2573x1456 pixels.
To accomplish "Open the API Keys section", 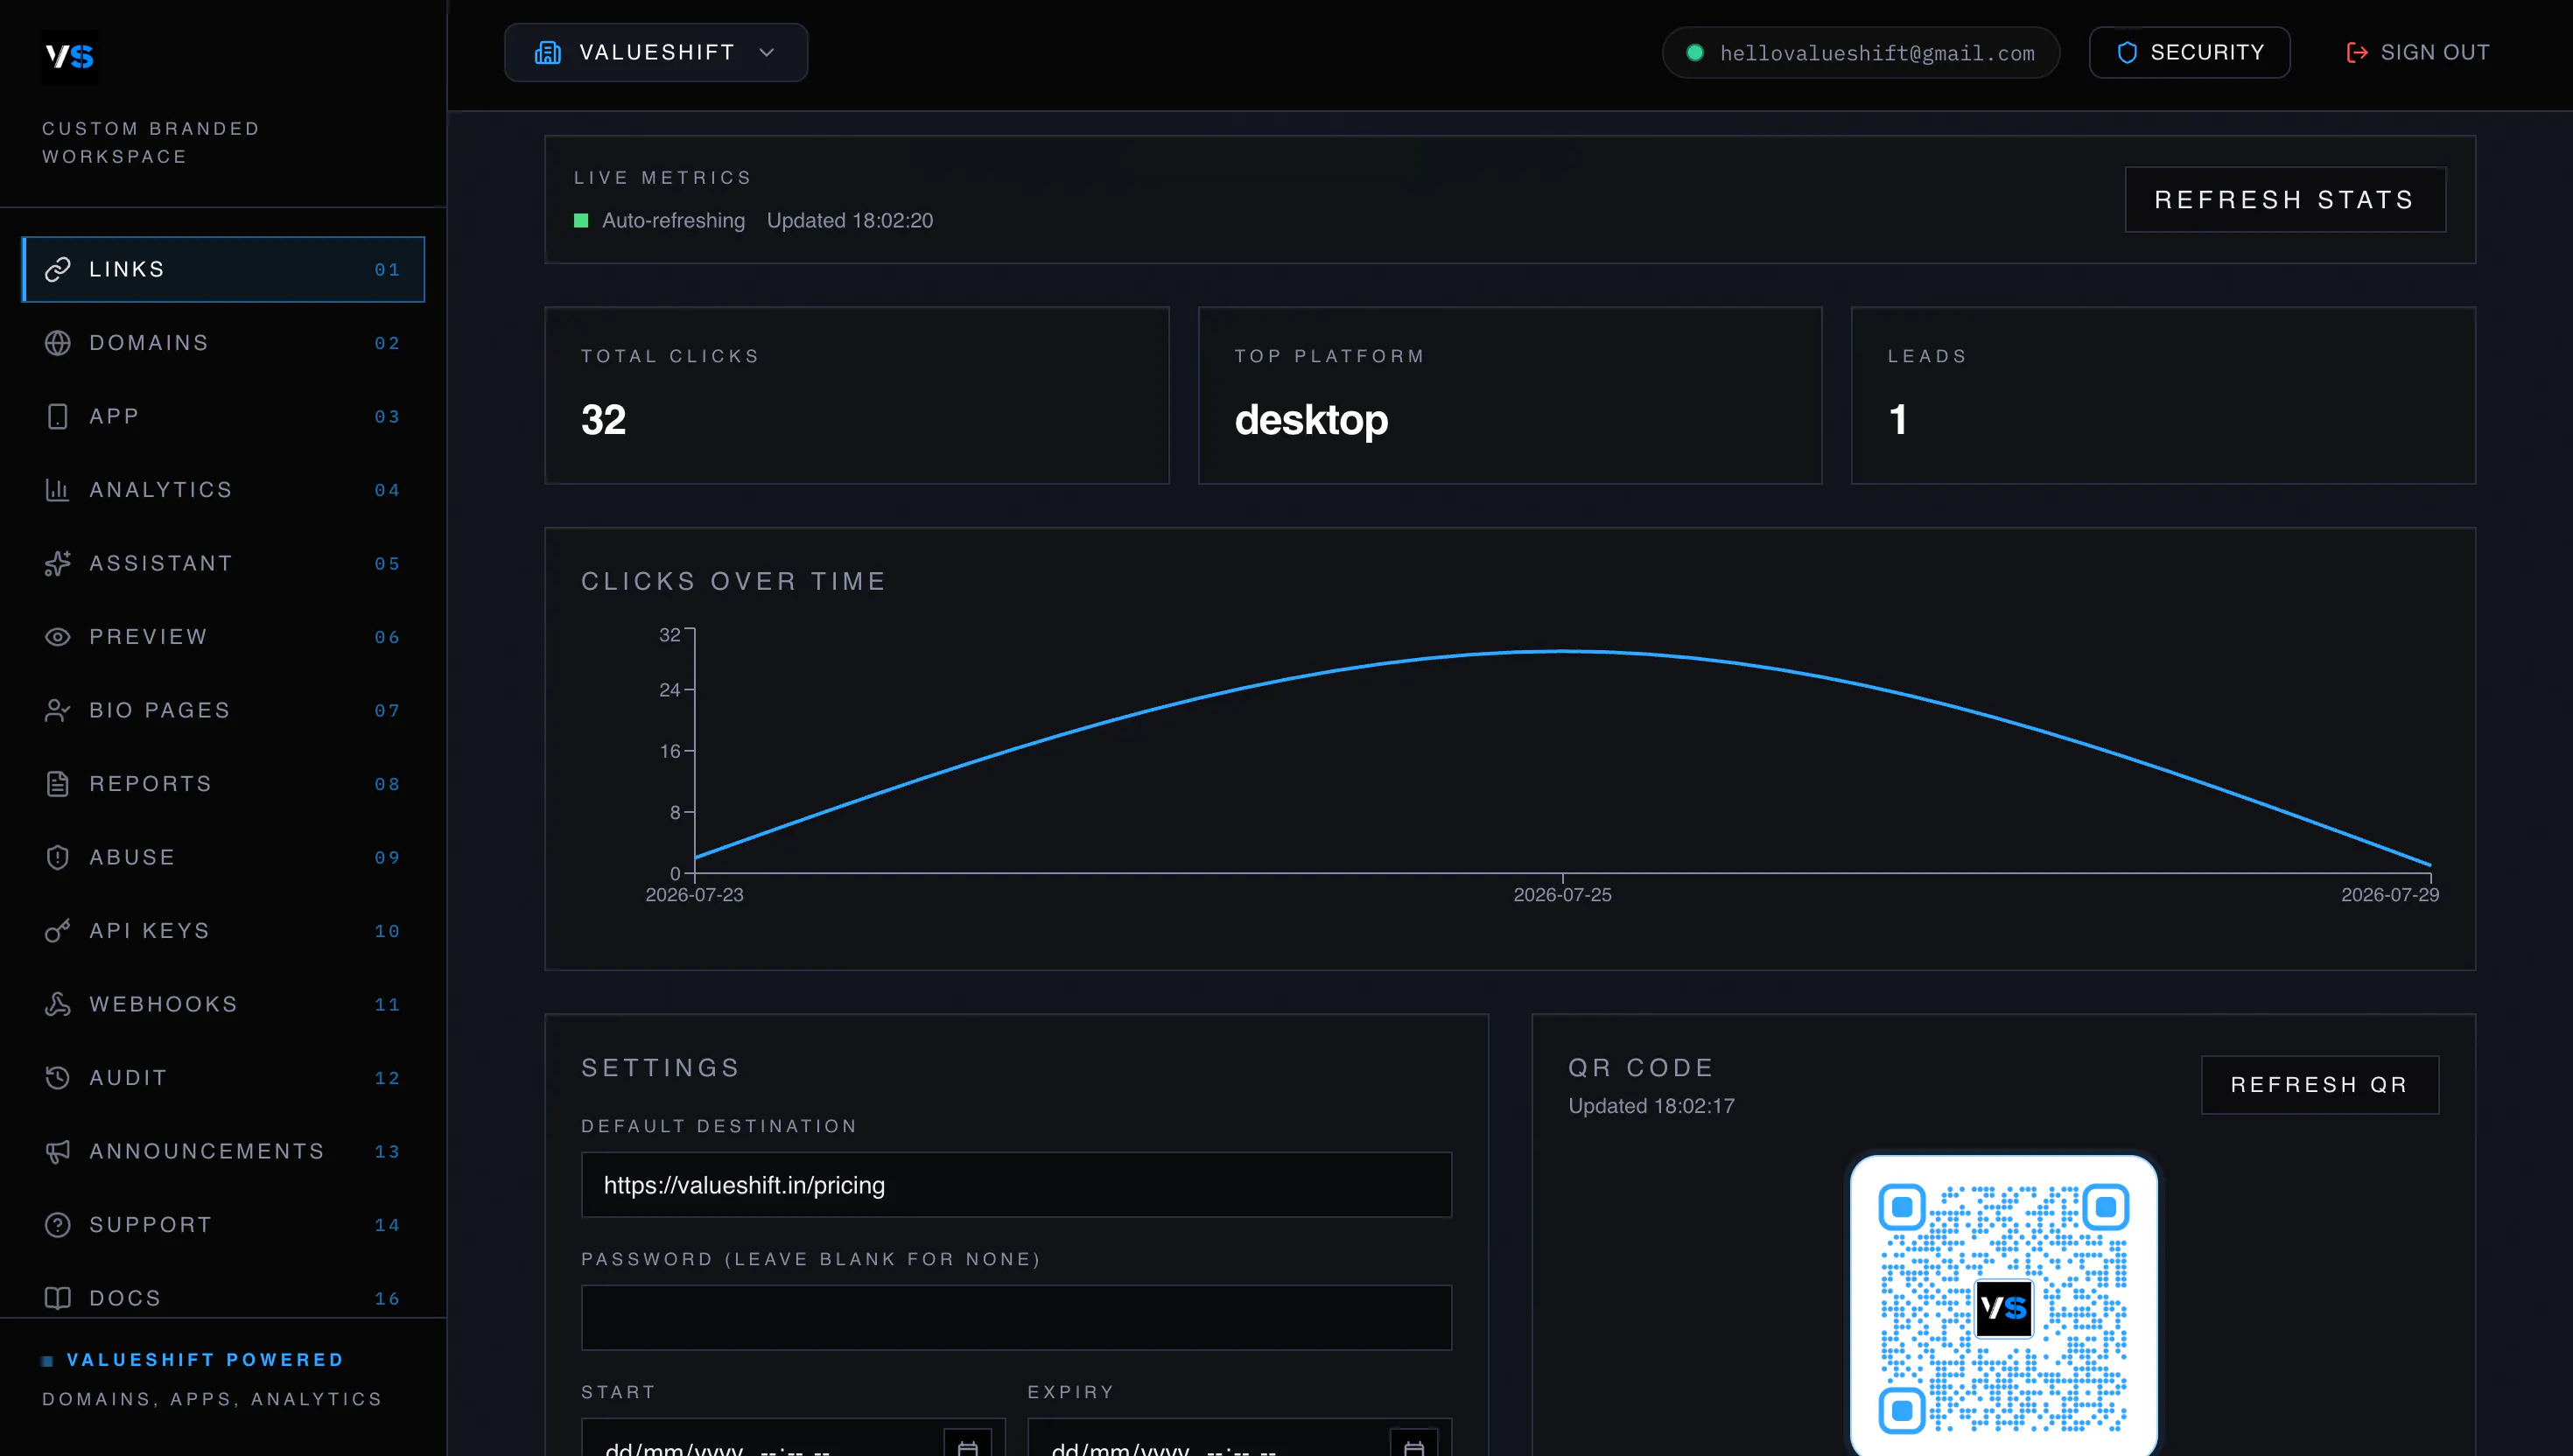I will [223, 931].
